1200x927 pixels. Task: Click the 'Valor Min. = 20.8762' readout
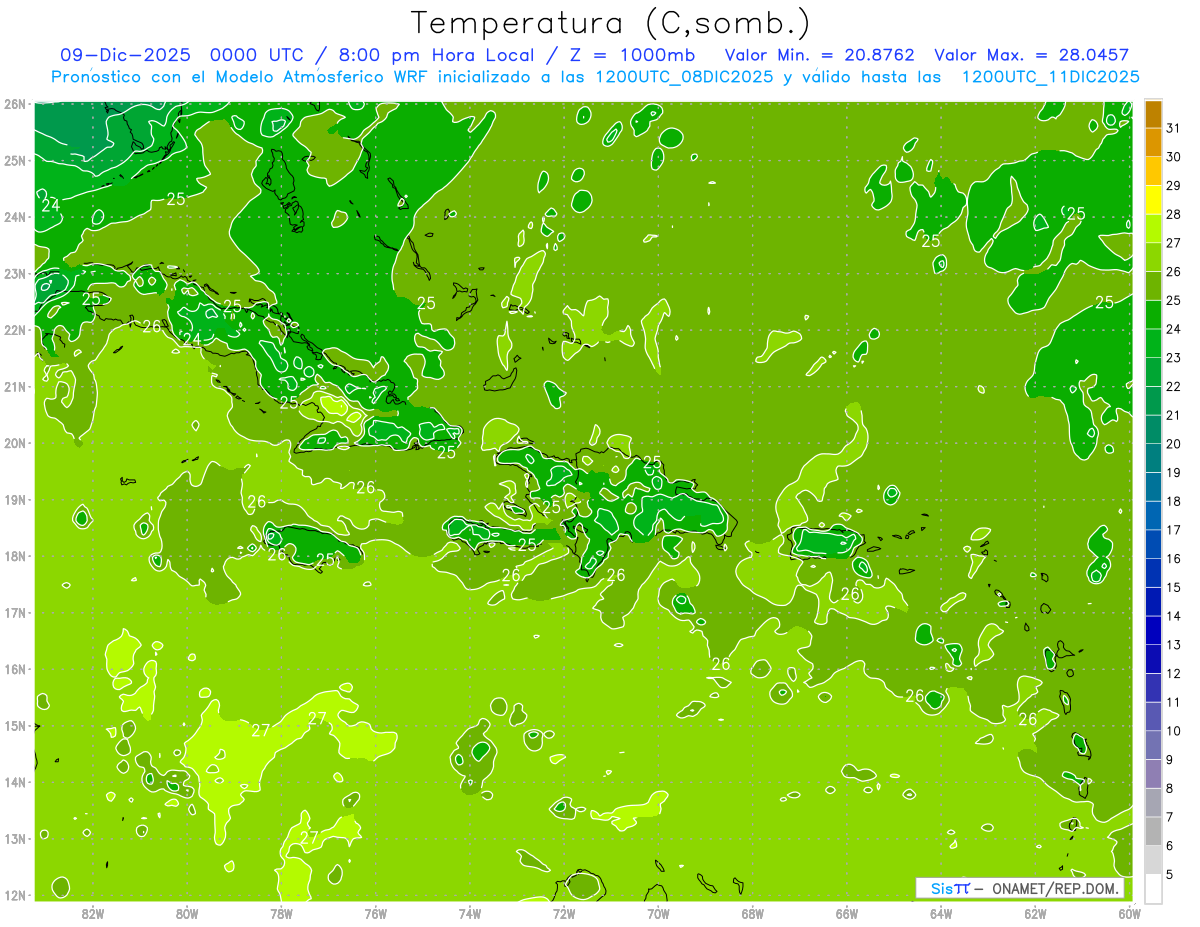point(819,55)
